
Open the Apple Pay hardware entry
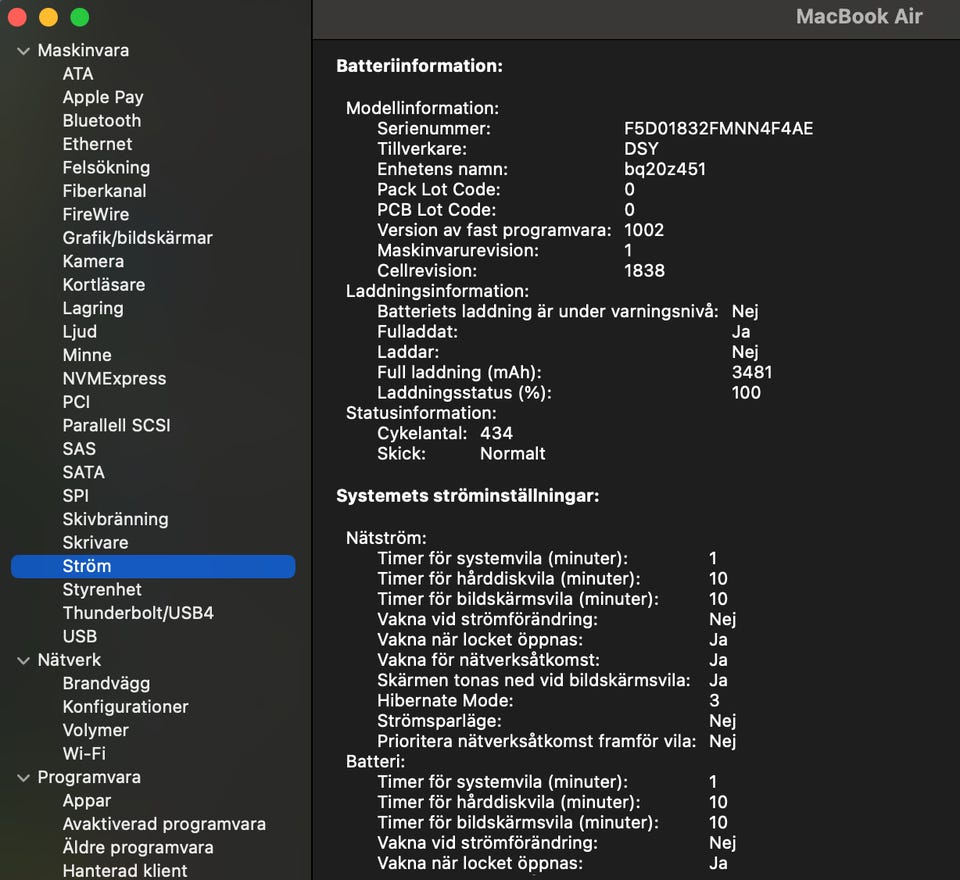[x=102, y=97]
